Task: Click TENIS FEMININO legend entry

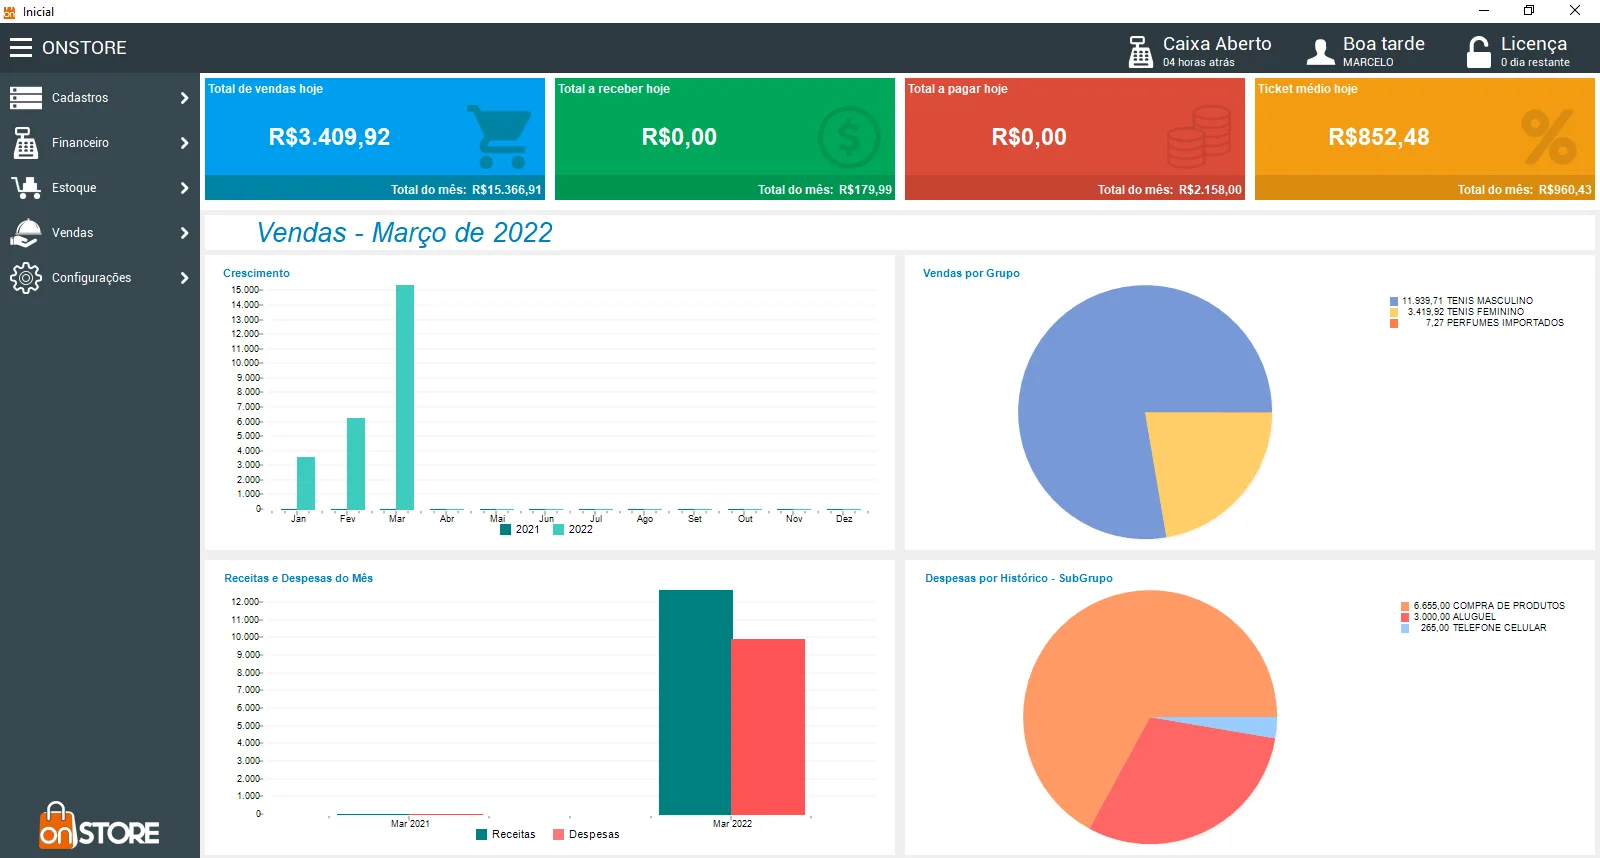Action: click(1457, 312)
